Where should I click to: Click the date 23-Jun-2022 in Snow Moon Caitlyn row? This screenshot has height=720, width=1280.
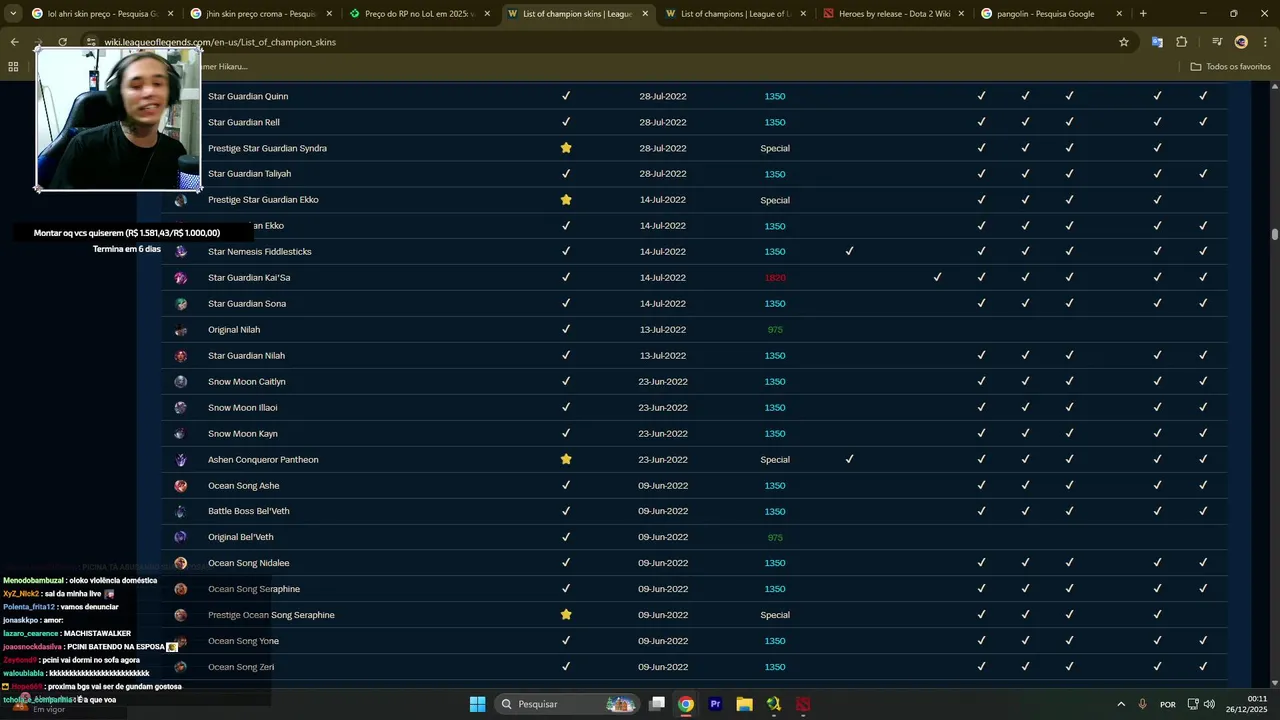click(x=663, y=382)
